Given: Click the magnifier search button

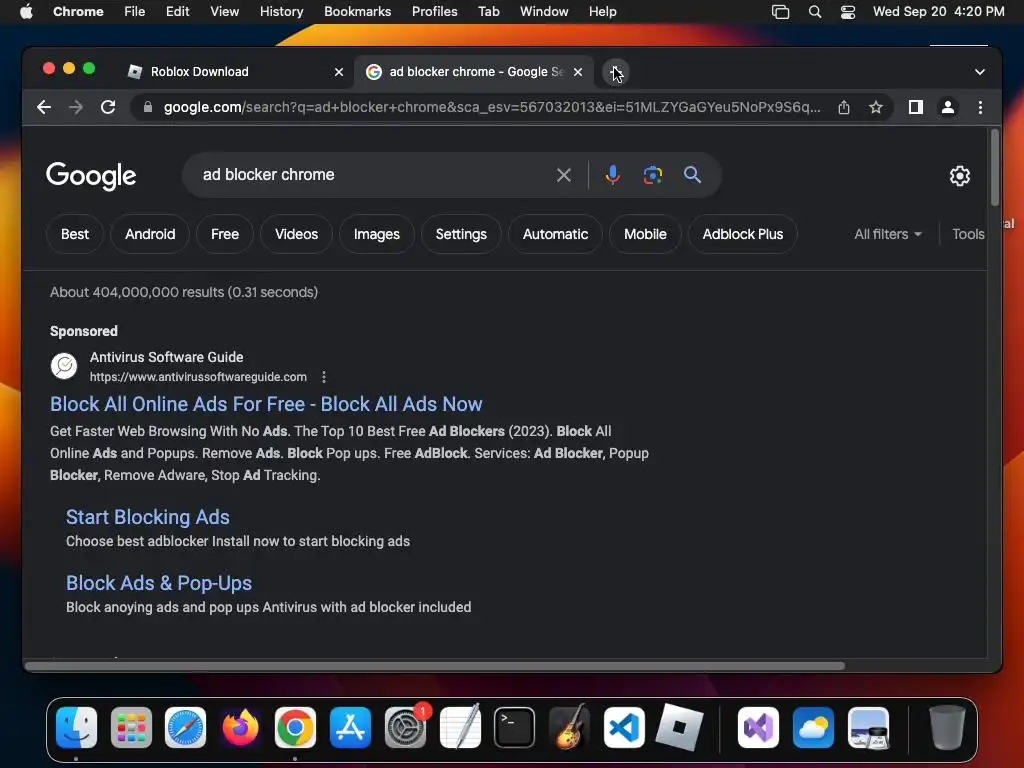Looking at the screenshot, I should pyautogui.click(x=692, y=175).
